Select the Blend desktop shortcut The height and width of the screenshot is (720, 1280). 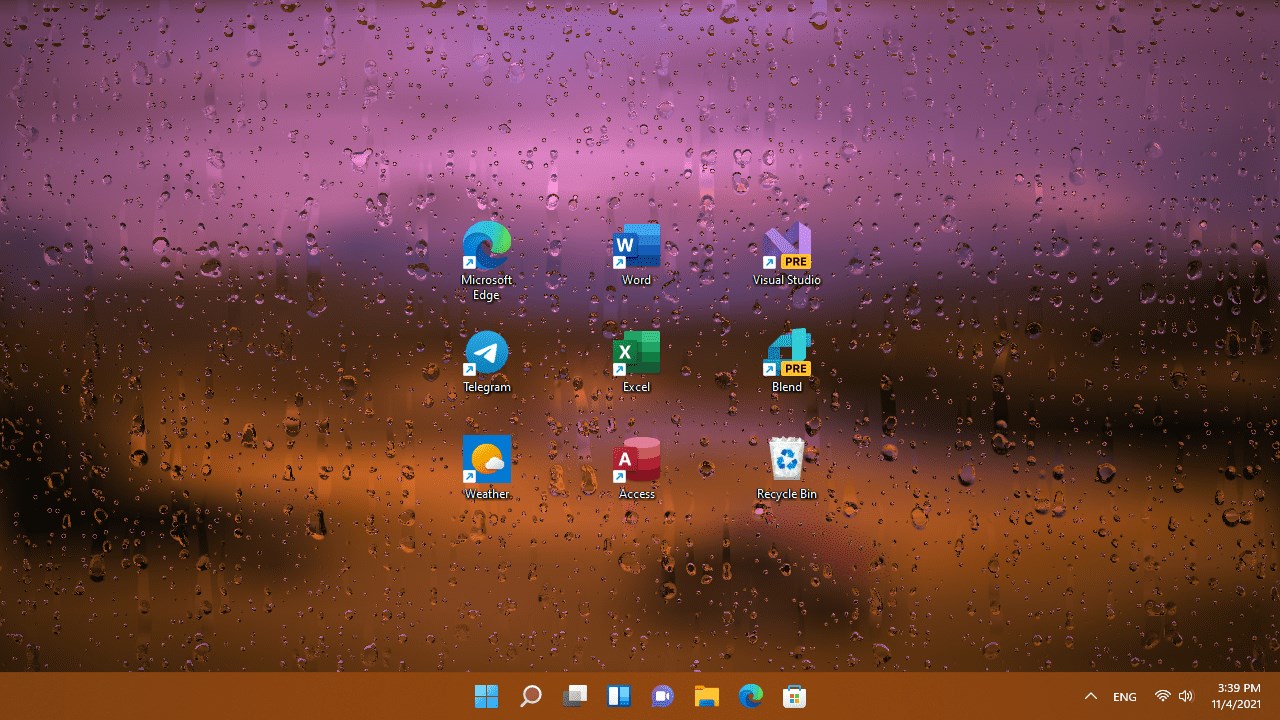(787, 361)
